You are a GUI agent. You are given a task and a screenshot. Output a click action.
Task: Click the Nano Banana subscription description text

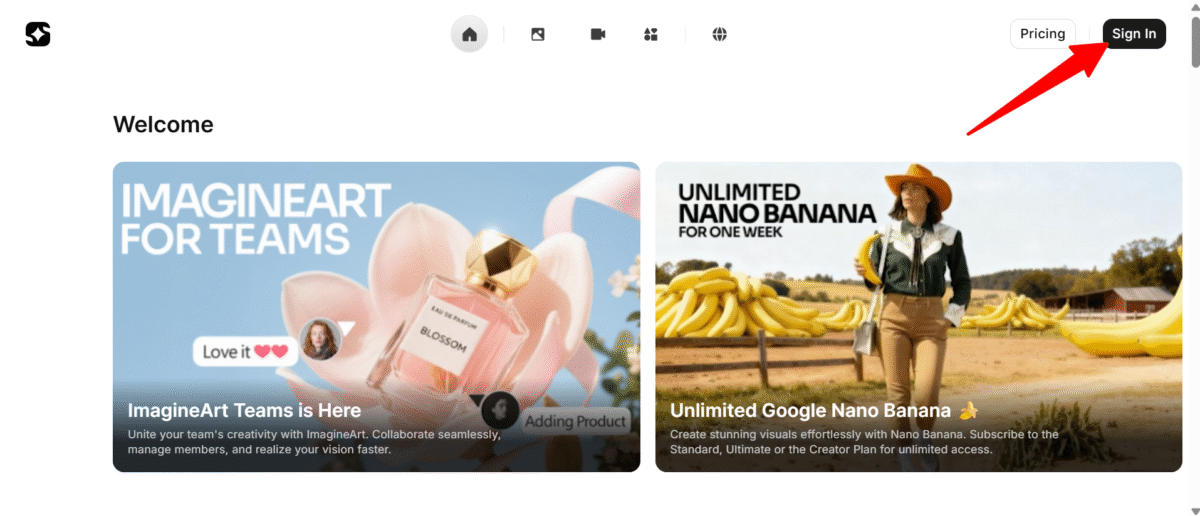[864, 442]
